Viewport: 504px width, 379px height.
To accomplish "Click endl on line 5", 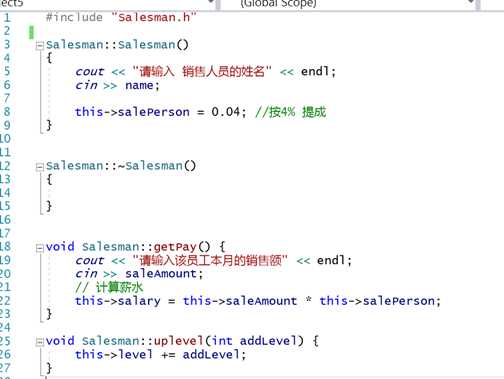I will pos(315,71).
